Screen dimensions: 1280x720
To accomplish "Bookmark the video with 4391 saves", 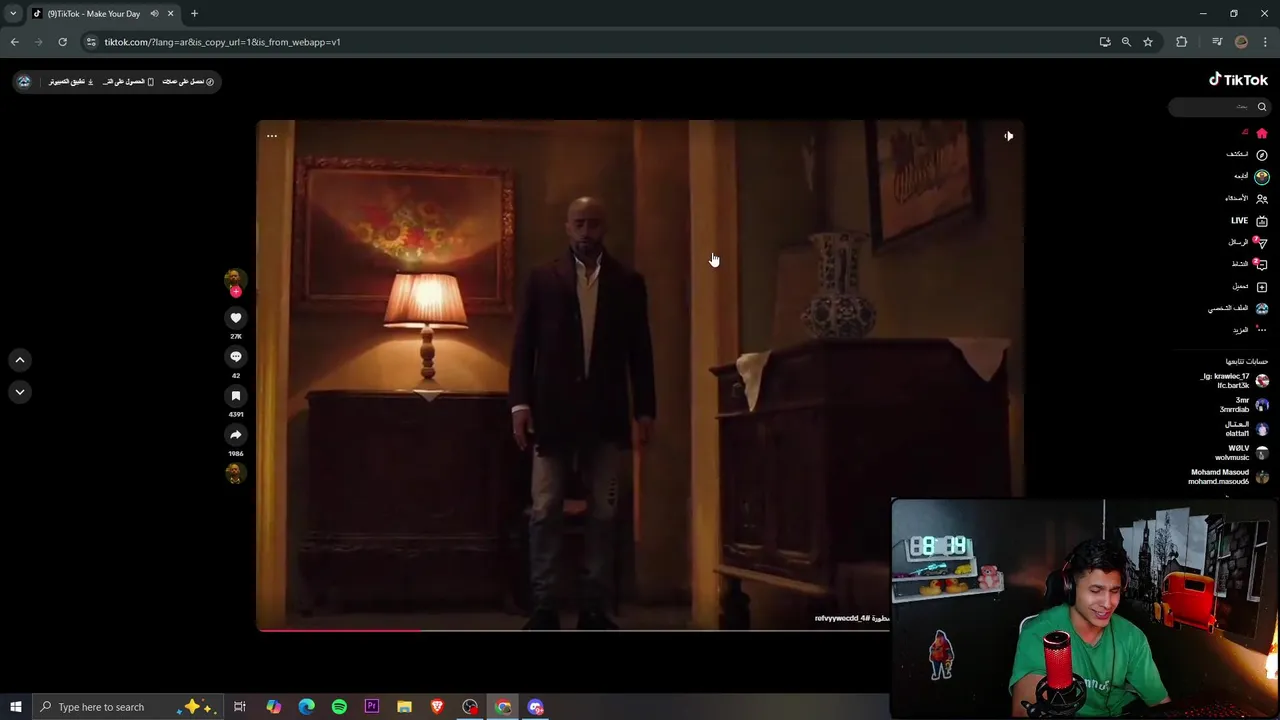I will pyautogui.click(x=236, y=396).
